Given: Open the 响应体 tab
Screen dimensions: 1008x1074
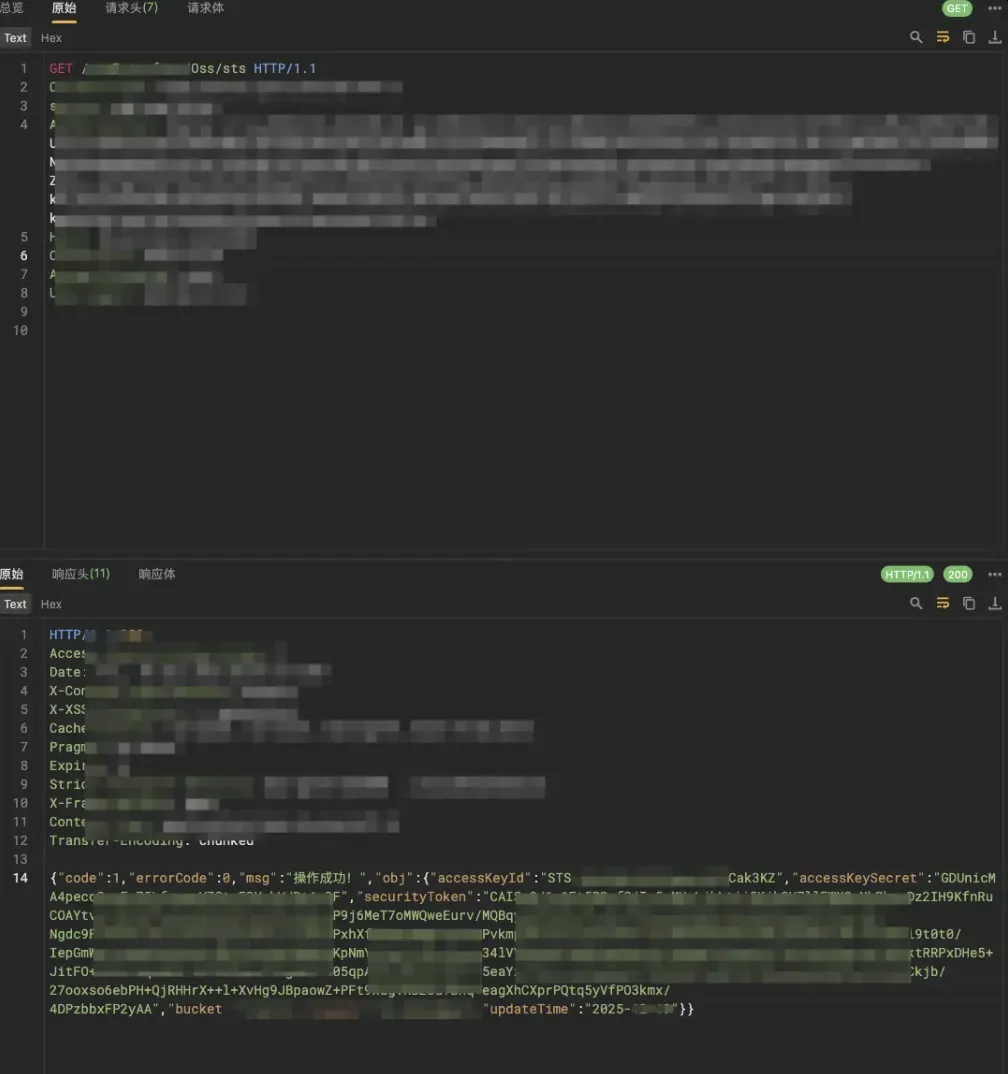Looking at the screenshot, I should [x=157, y=574].
